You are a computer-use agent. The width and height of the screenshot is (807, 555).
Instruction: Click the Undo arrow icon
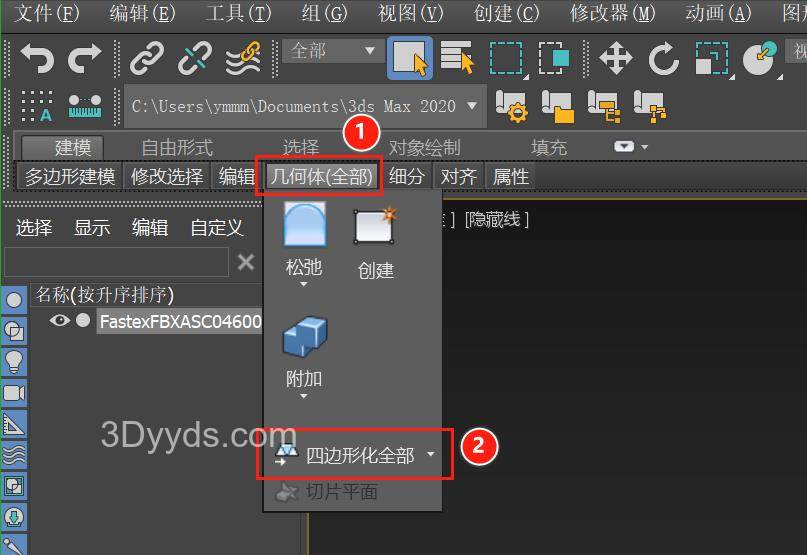pyautogui.click(x=37, y=58)
